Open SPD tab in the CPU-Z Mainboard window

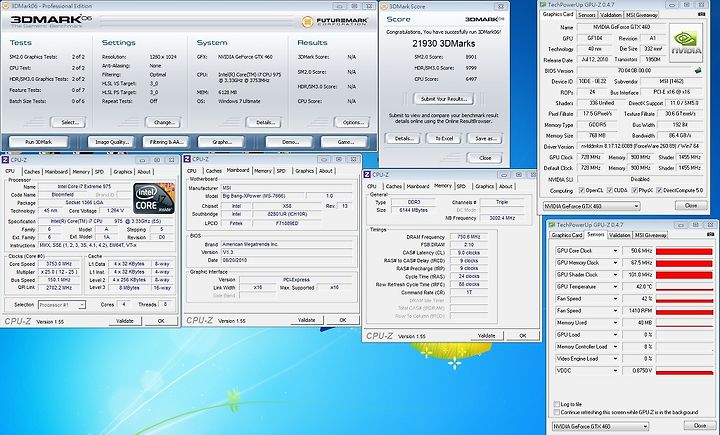[281, 171]
